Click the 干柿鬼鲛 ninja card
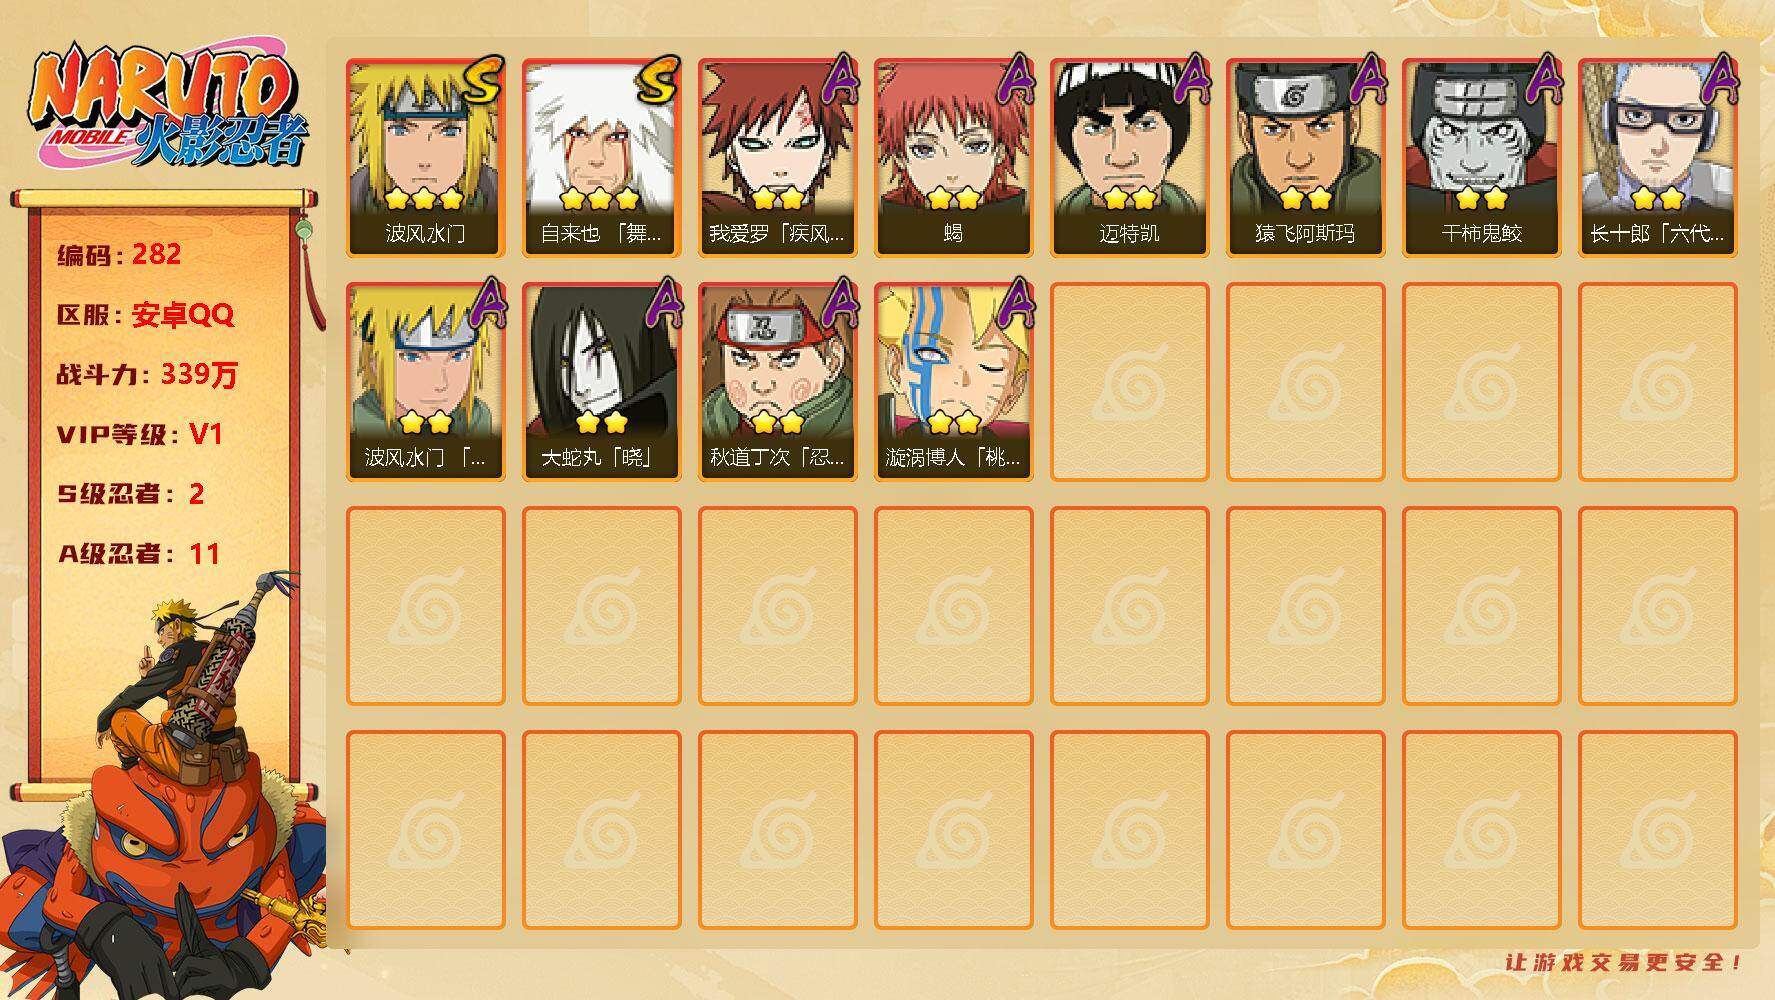The image size is (1775, 1000). [x=1482, y=158]
